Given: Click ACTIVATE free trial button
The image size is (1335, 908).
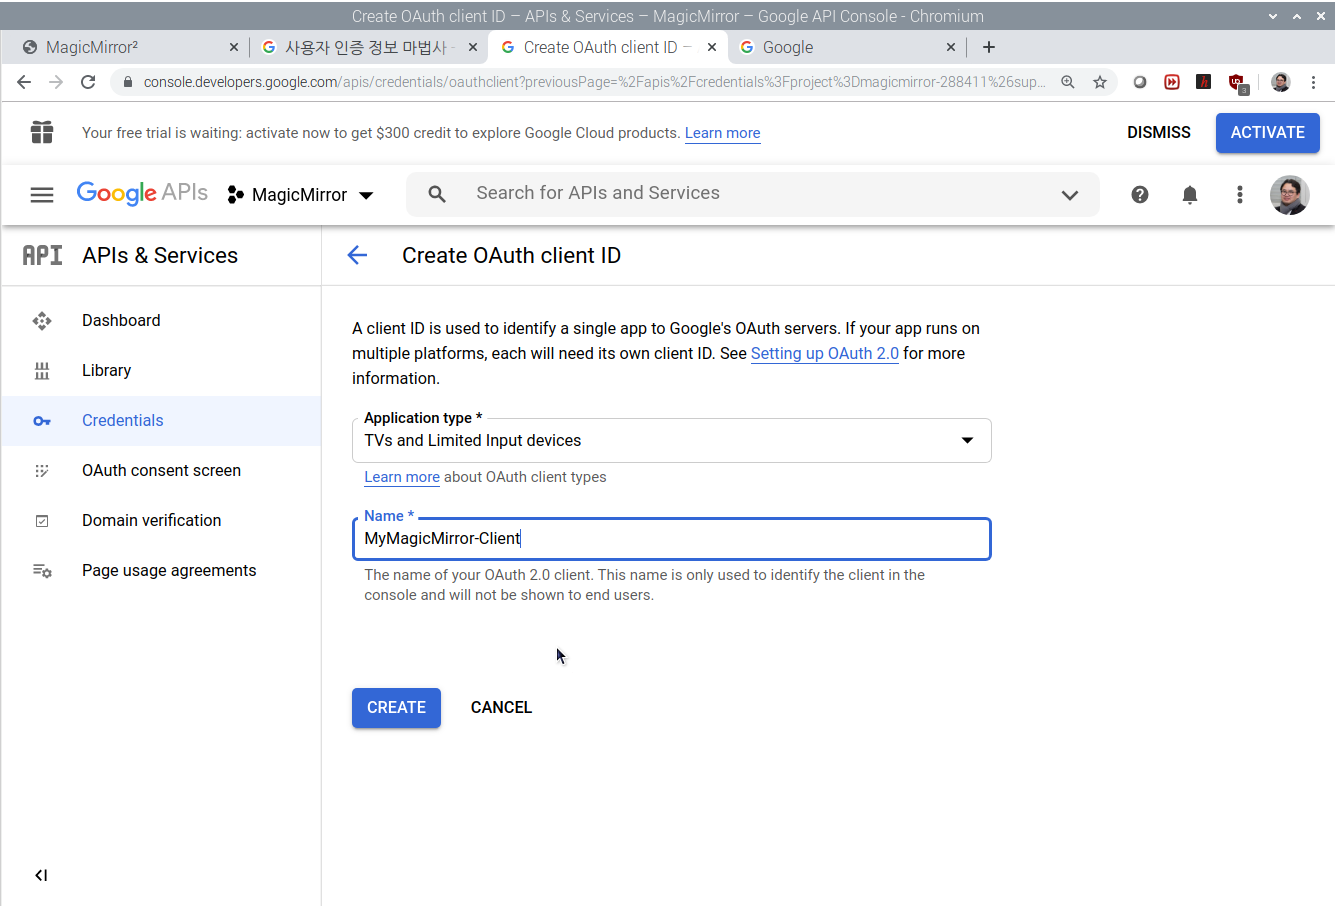Looking at the screenshot, I should click(1267, 132).
